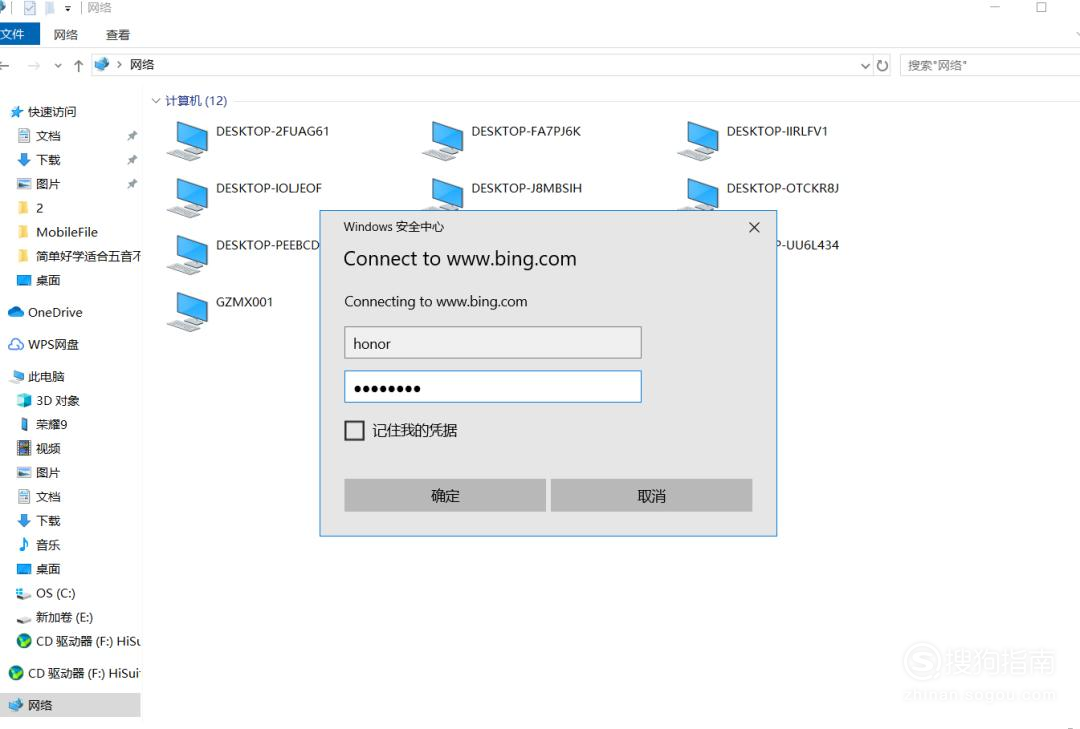Select the DESKTOP-IOLJEOF computer icon

(x=187, y=197)
